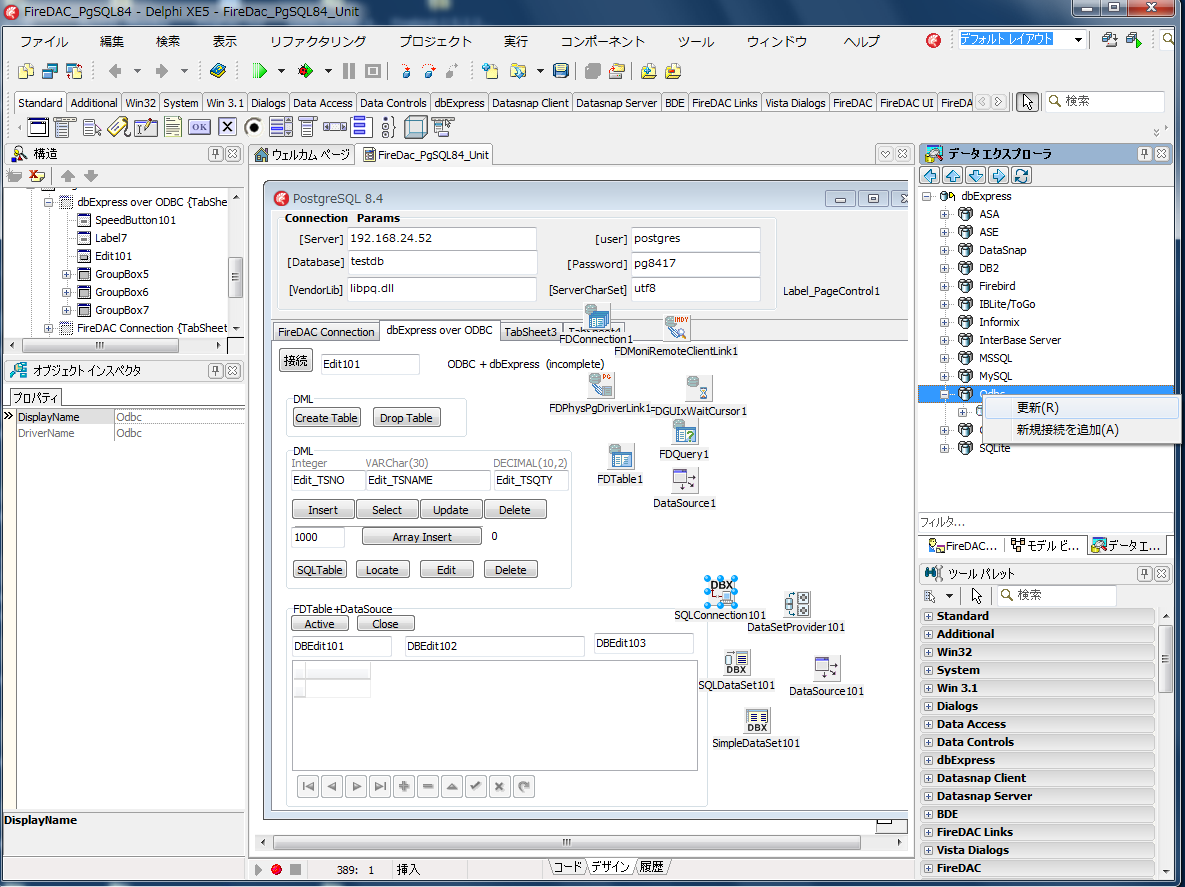Viewport: 1185px width, 887px height.
Task: Select the DataSource1 component icon
Action: click(685, 481)
